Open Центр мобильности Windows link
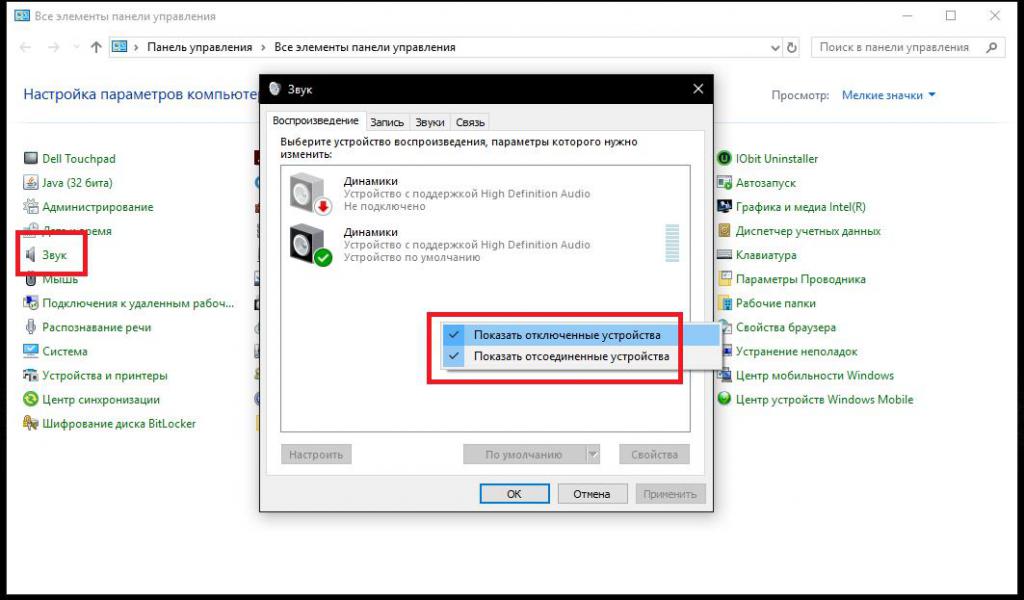Image resolution: width=1024 pixels, height=600 pixels. [814, 375]
